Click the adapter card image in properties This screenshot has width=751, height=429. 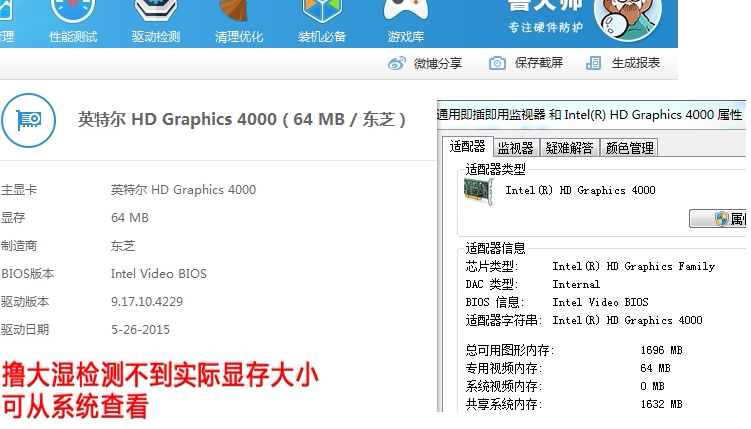tap(479, 191)
